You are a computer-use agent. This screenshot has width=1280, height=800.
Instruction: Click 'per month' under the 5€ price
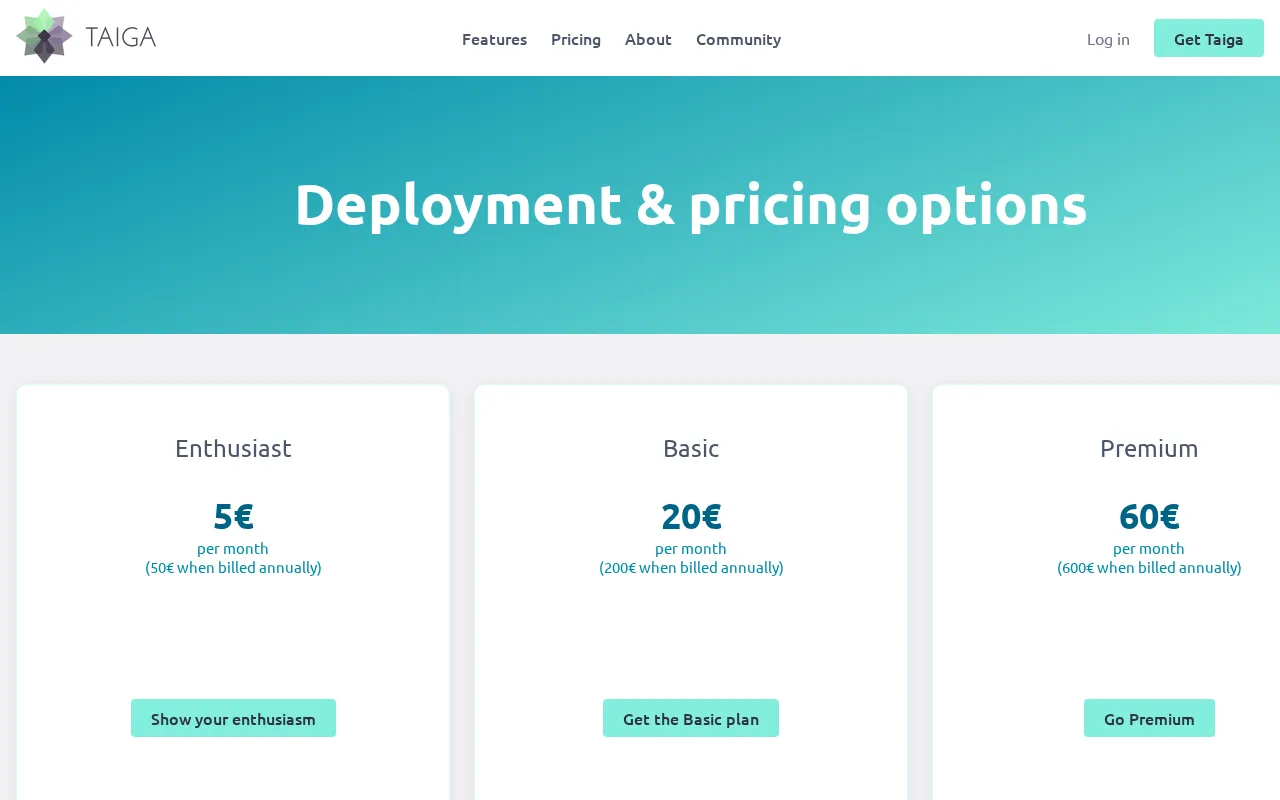233,548
